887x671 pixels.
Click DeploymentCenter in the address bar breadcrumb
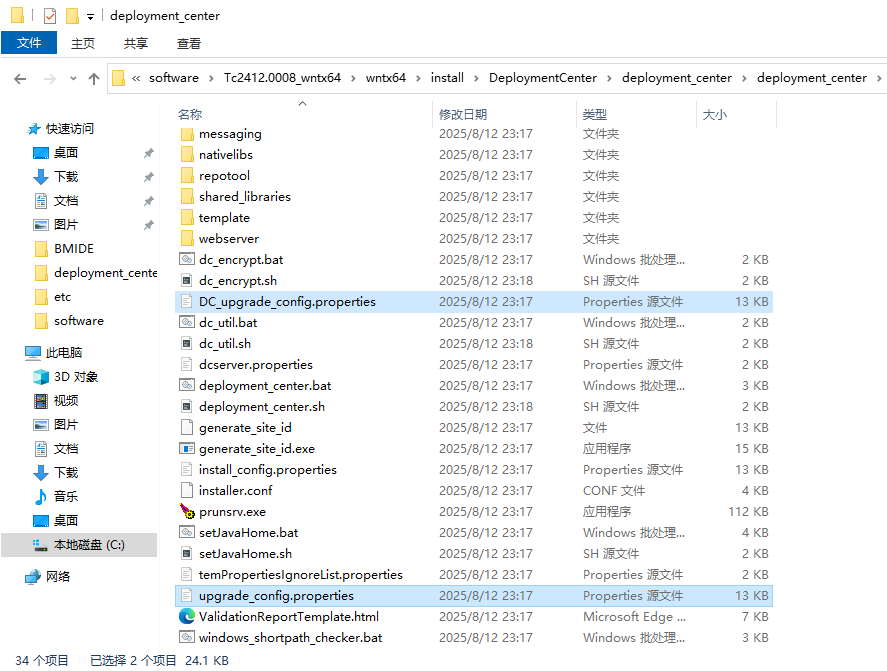coord(545,78)
